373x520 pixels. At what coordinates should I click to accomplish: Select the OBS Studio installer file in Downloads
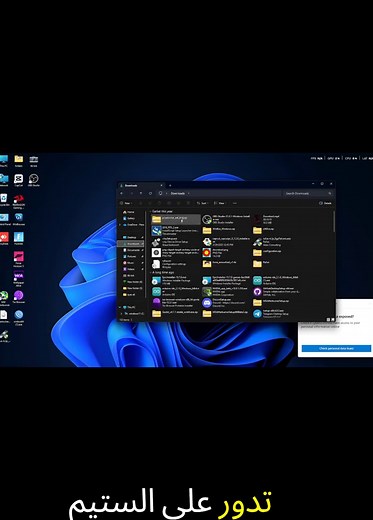tap(227, 219)
